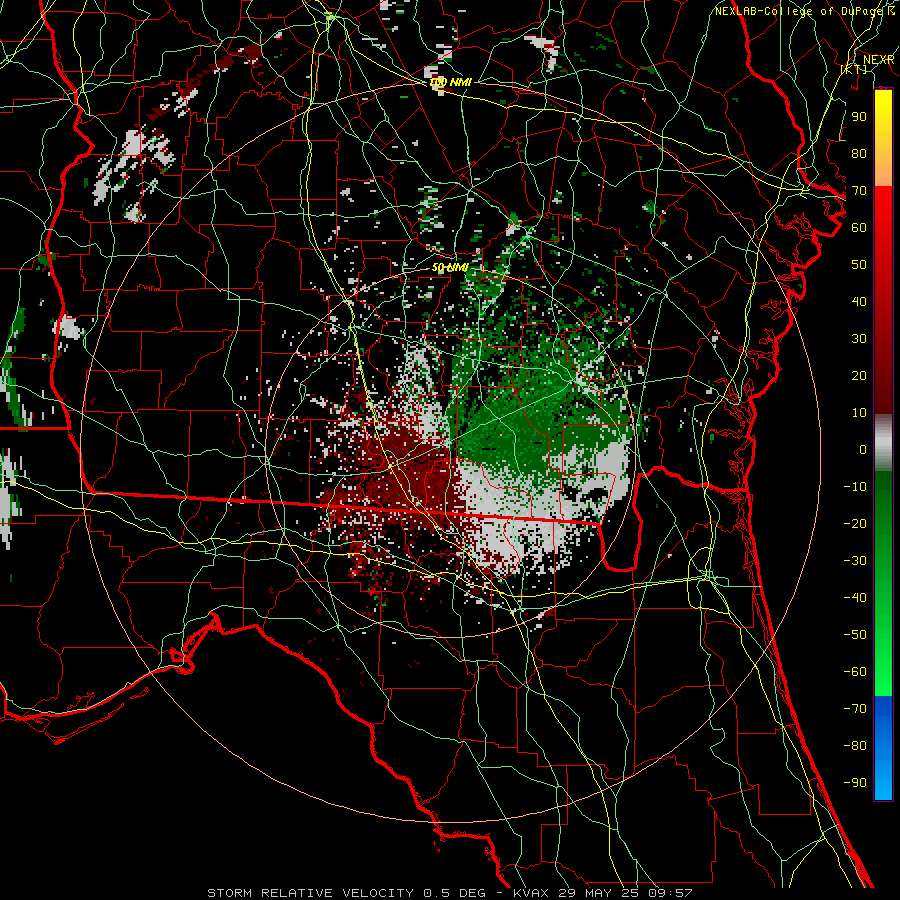This screenshot has width=900, height=900.
Task: Click the -80 legend value
Action: click(x=855, y=746)
